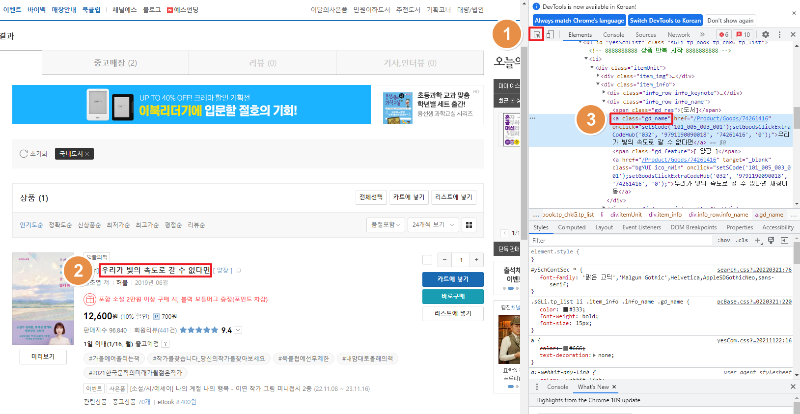Open the 리뷰 (0) results tab

(263, 63)
